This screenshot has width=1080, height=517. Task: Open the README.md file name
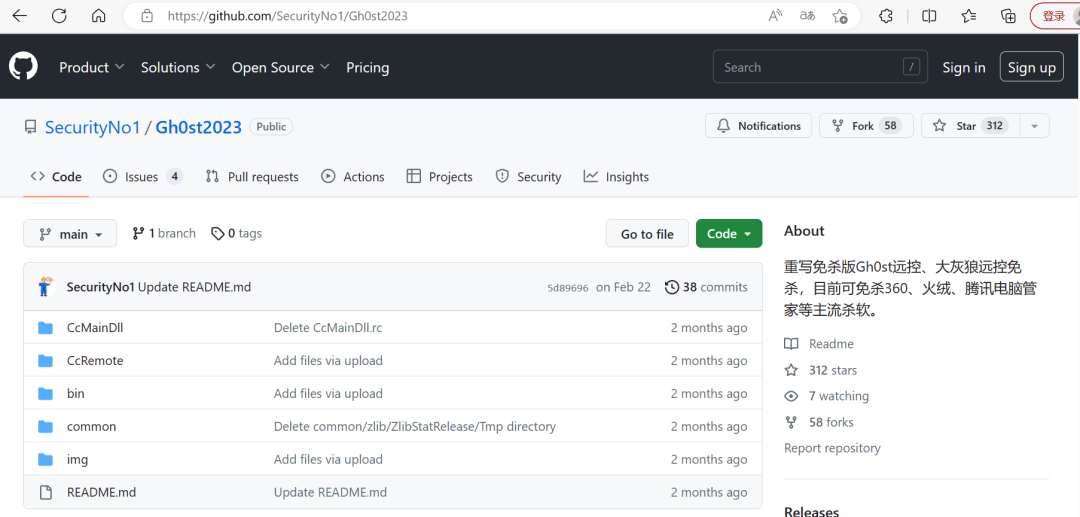pyautogui.click(x=101, y=492)
